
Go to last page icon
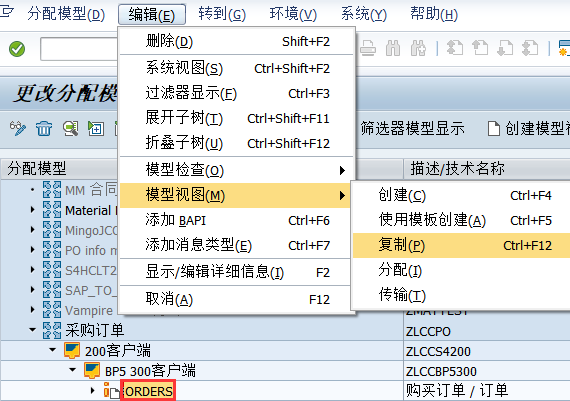click(x=530, y=48)
